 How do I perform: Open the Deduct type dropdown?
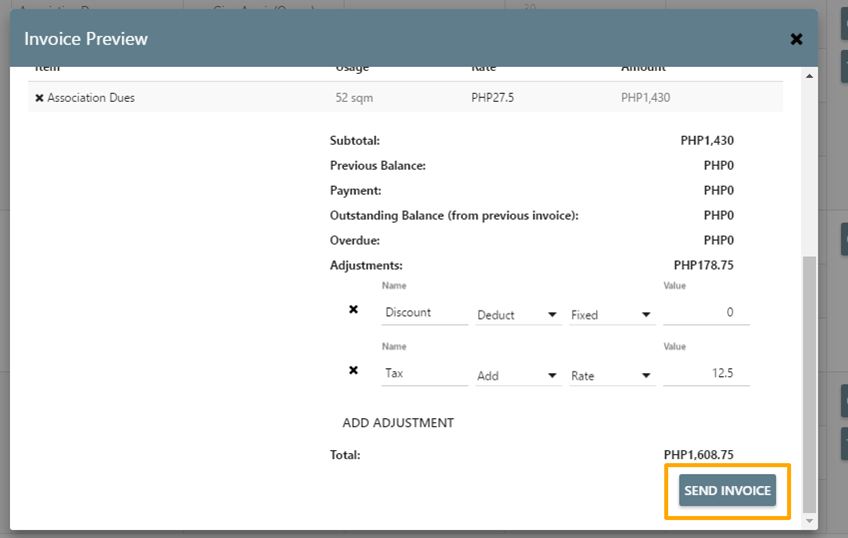518,315
